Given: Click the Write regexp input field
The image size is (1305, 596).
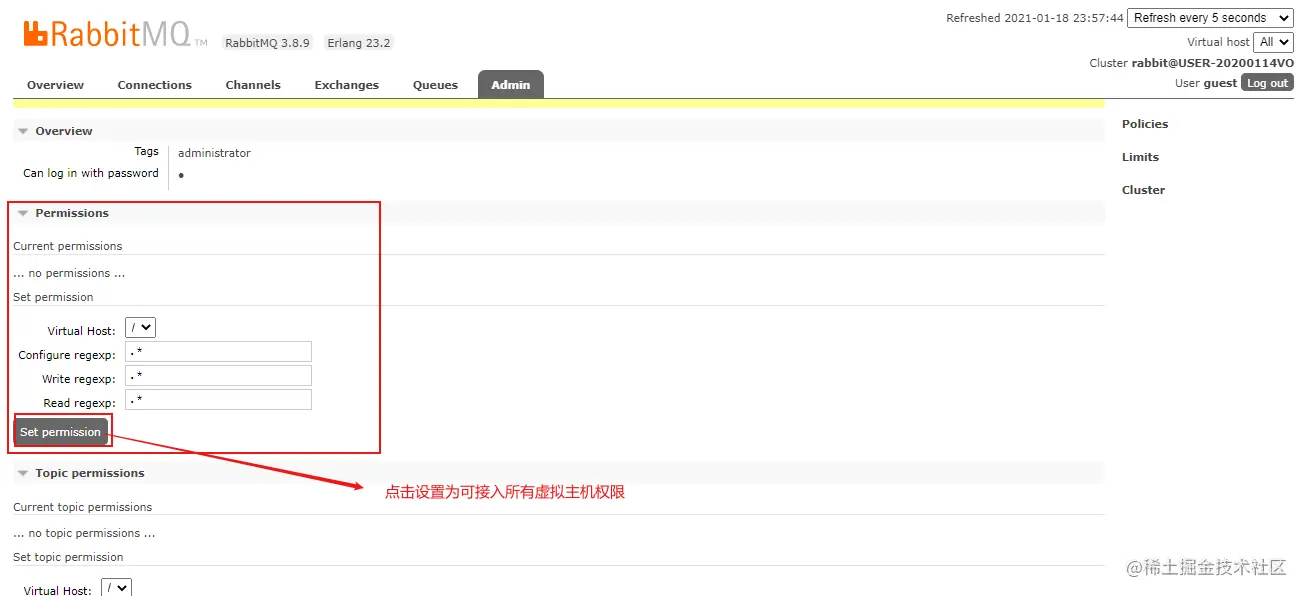Looking at the screenshot, I should (218, 376).
